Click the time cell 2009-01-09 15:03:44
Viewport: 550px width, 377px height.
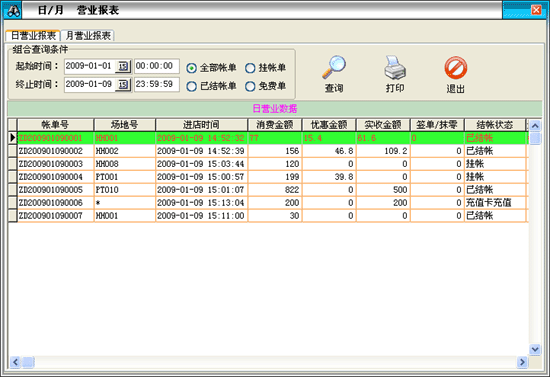(x=201, y=164)
